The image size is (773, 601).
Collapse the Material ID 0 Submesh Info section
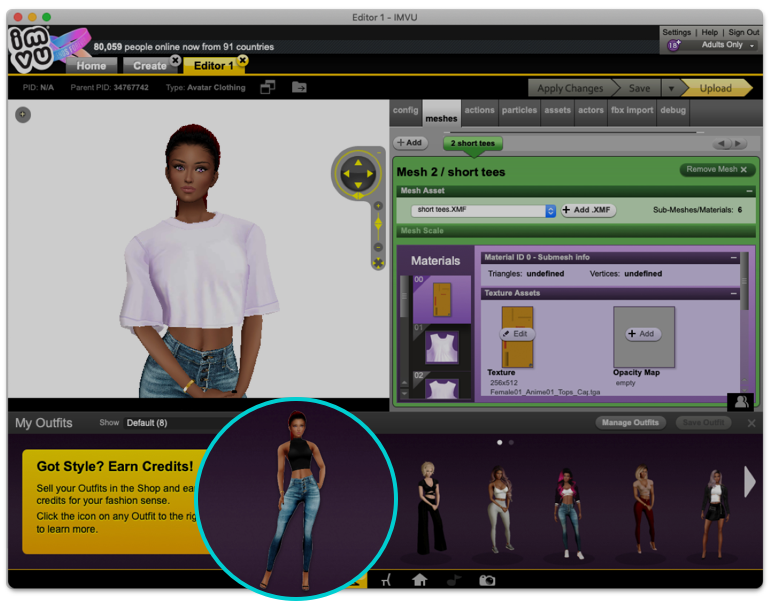point(734,257)
